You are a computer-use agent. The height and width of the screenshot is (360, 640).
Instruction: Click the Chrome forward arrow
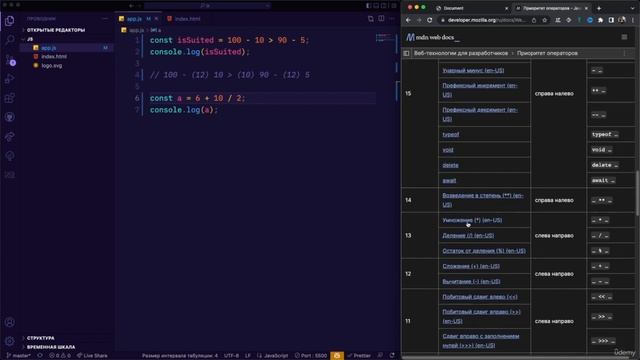pos(419,20)
